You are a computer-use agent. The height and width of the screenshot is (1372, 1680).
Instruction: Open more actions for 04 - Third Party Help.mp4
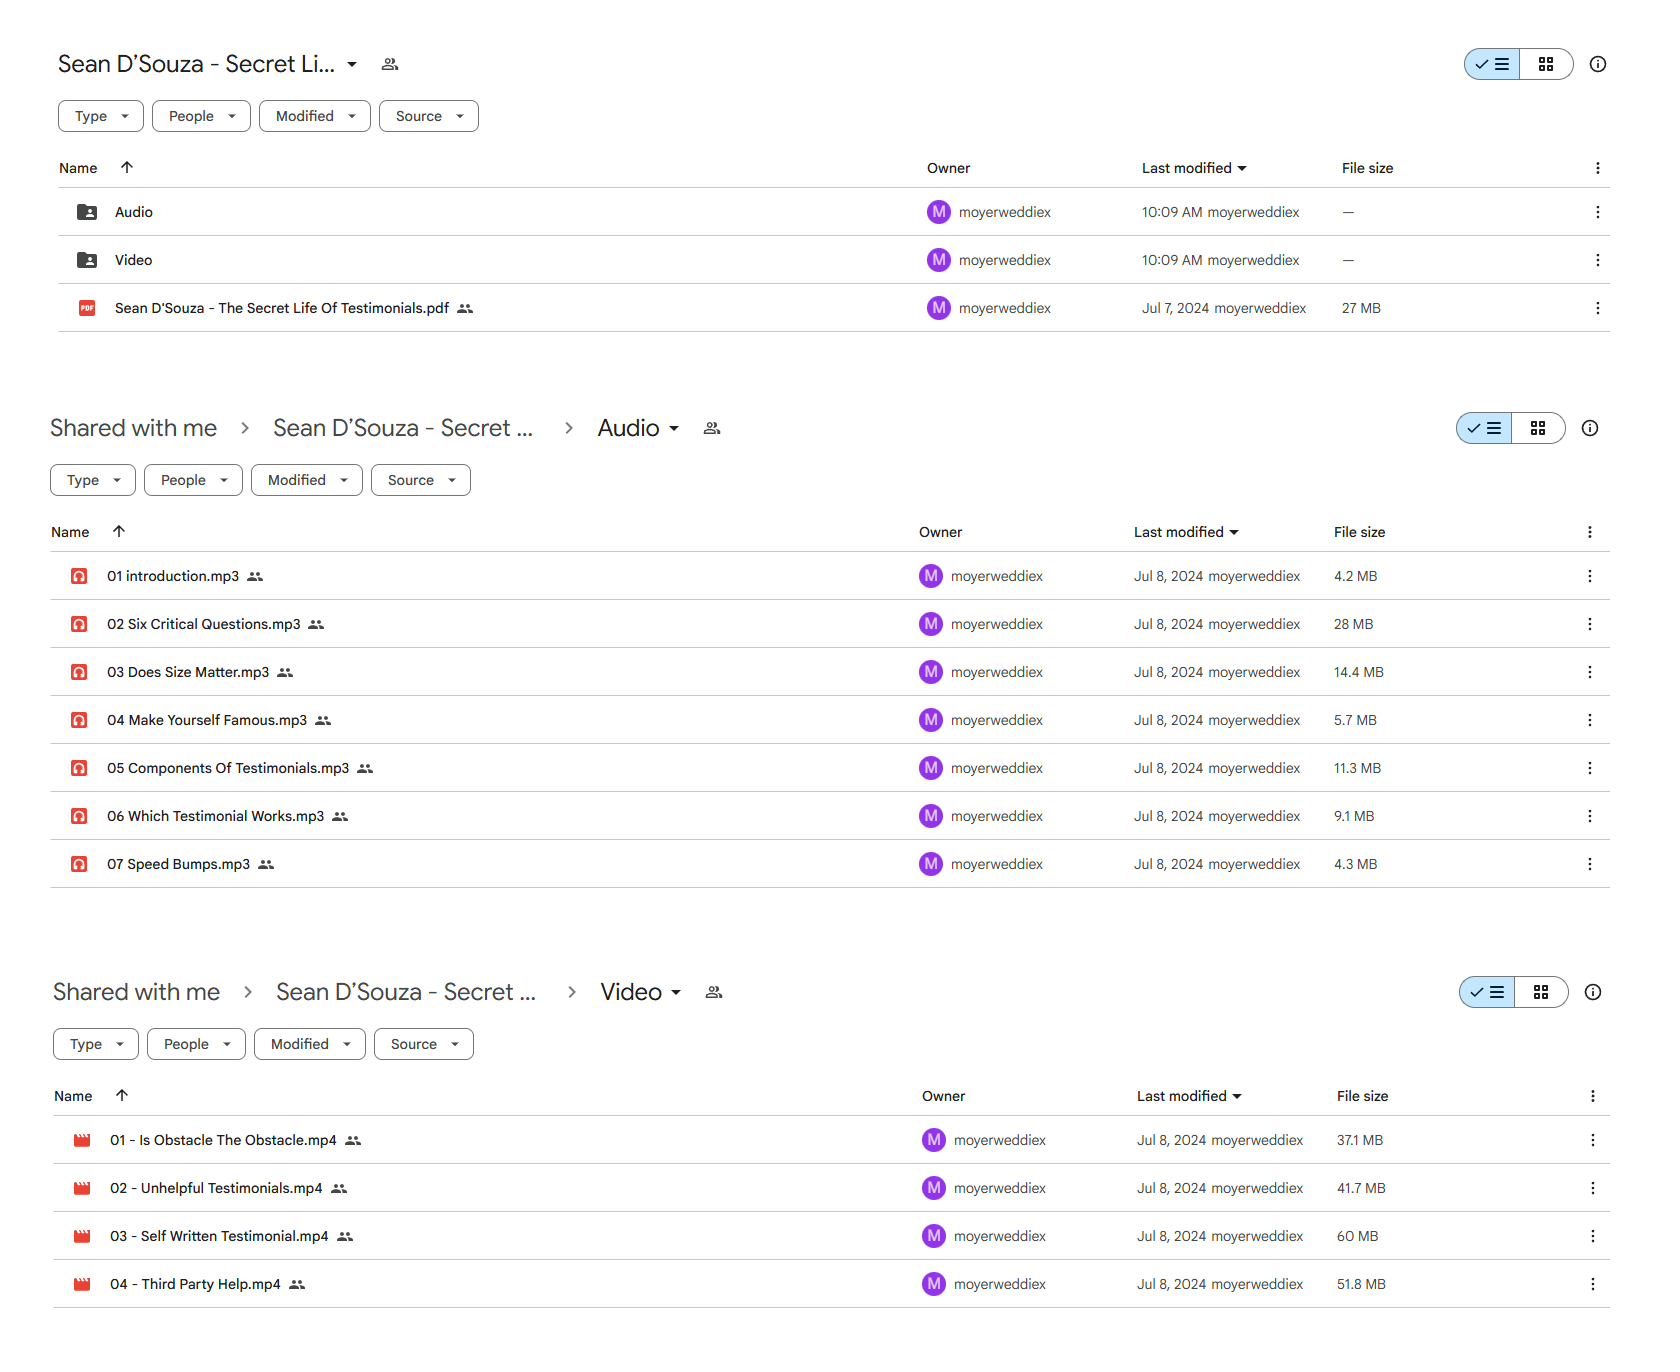(x=1592, y=1284)
